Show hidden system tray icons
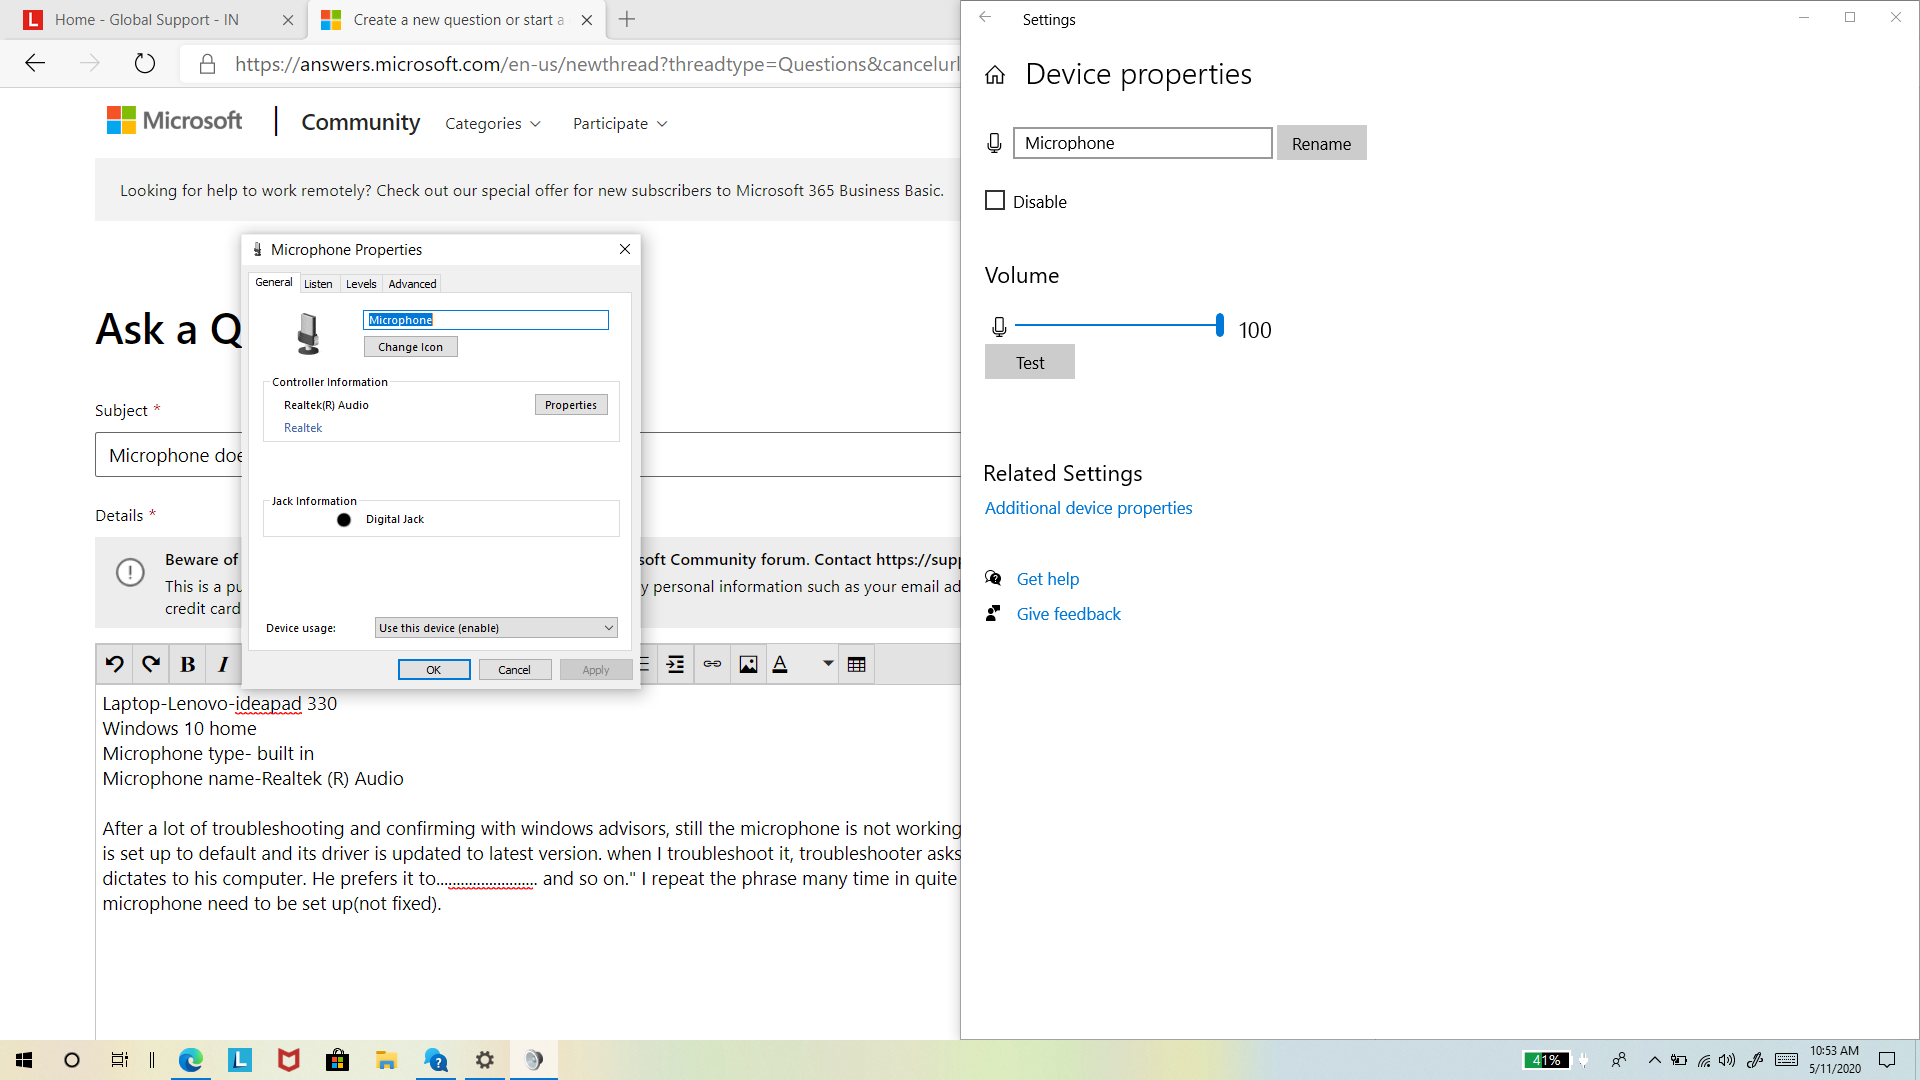This screenshot has height=1080, width=1920. [1655, 1060]
